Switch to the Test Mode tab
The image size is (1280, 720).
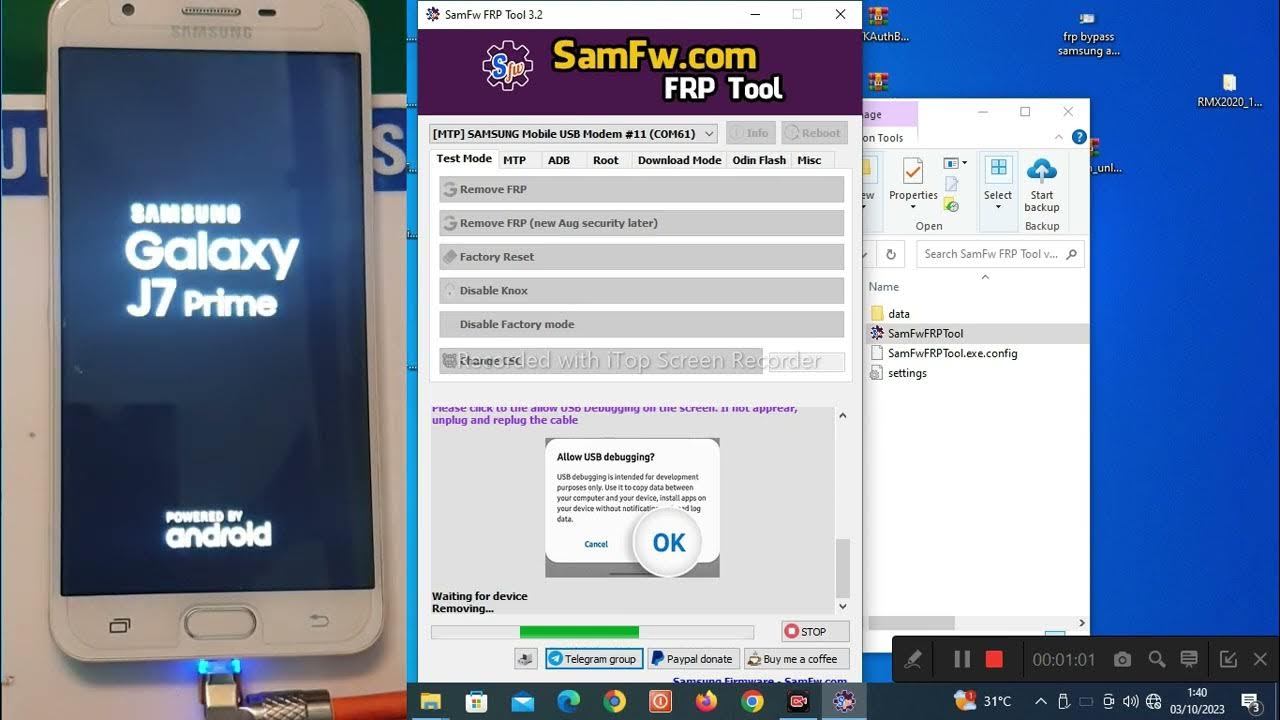tap(464, 159)
